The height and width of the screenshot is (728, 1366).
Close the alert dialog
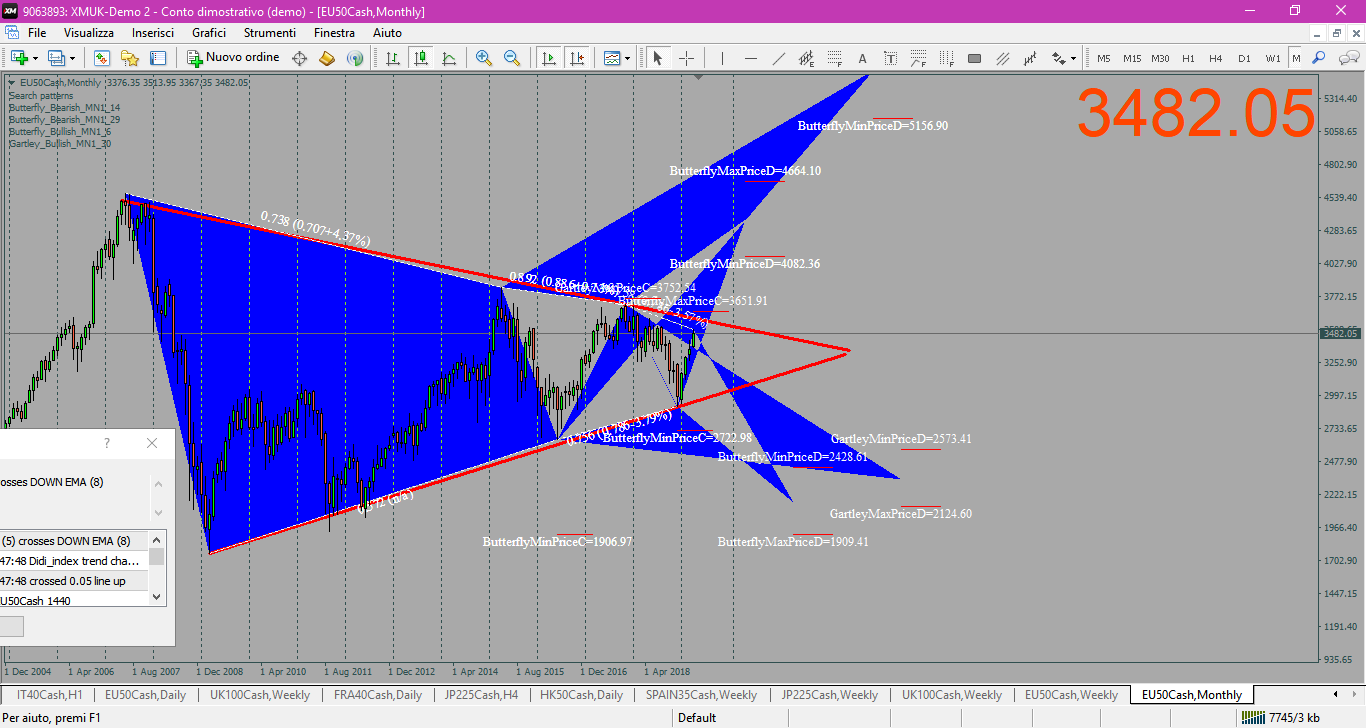tap(152, 443)
